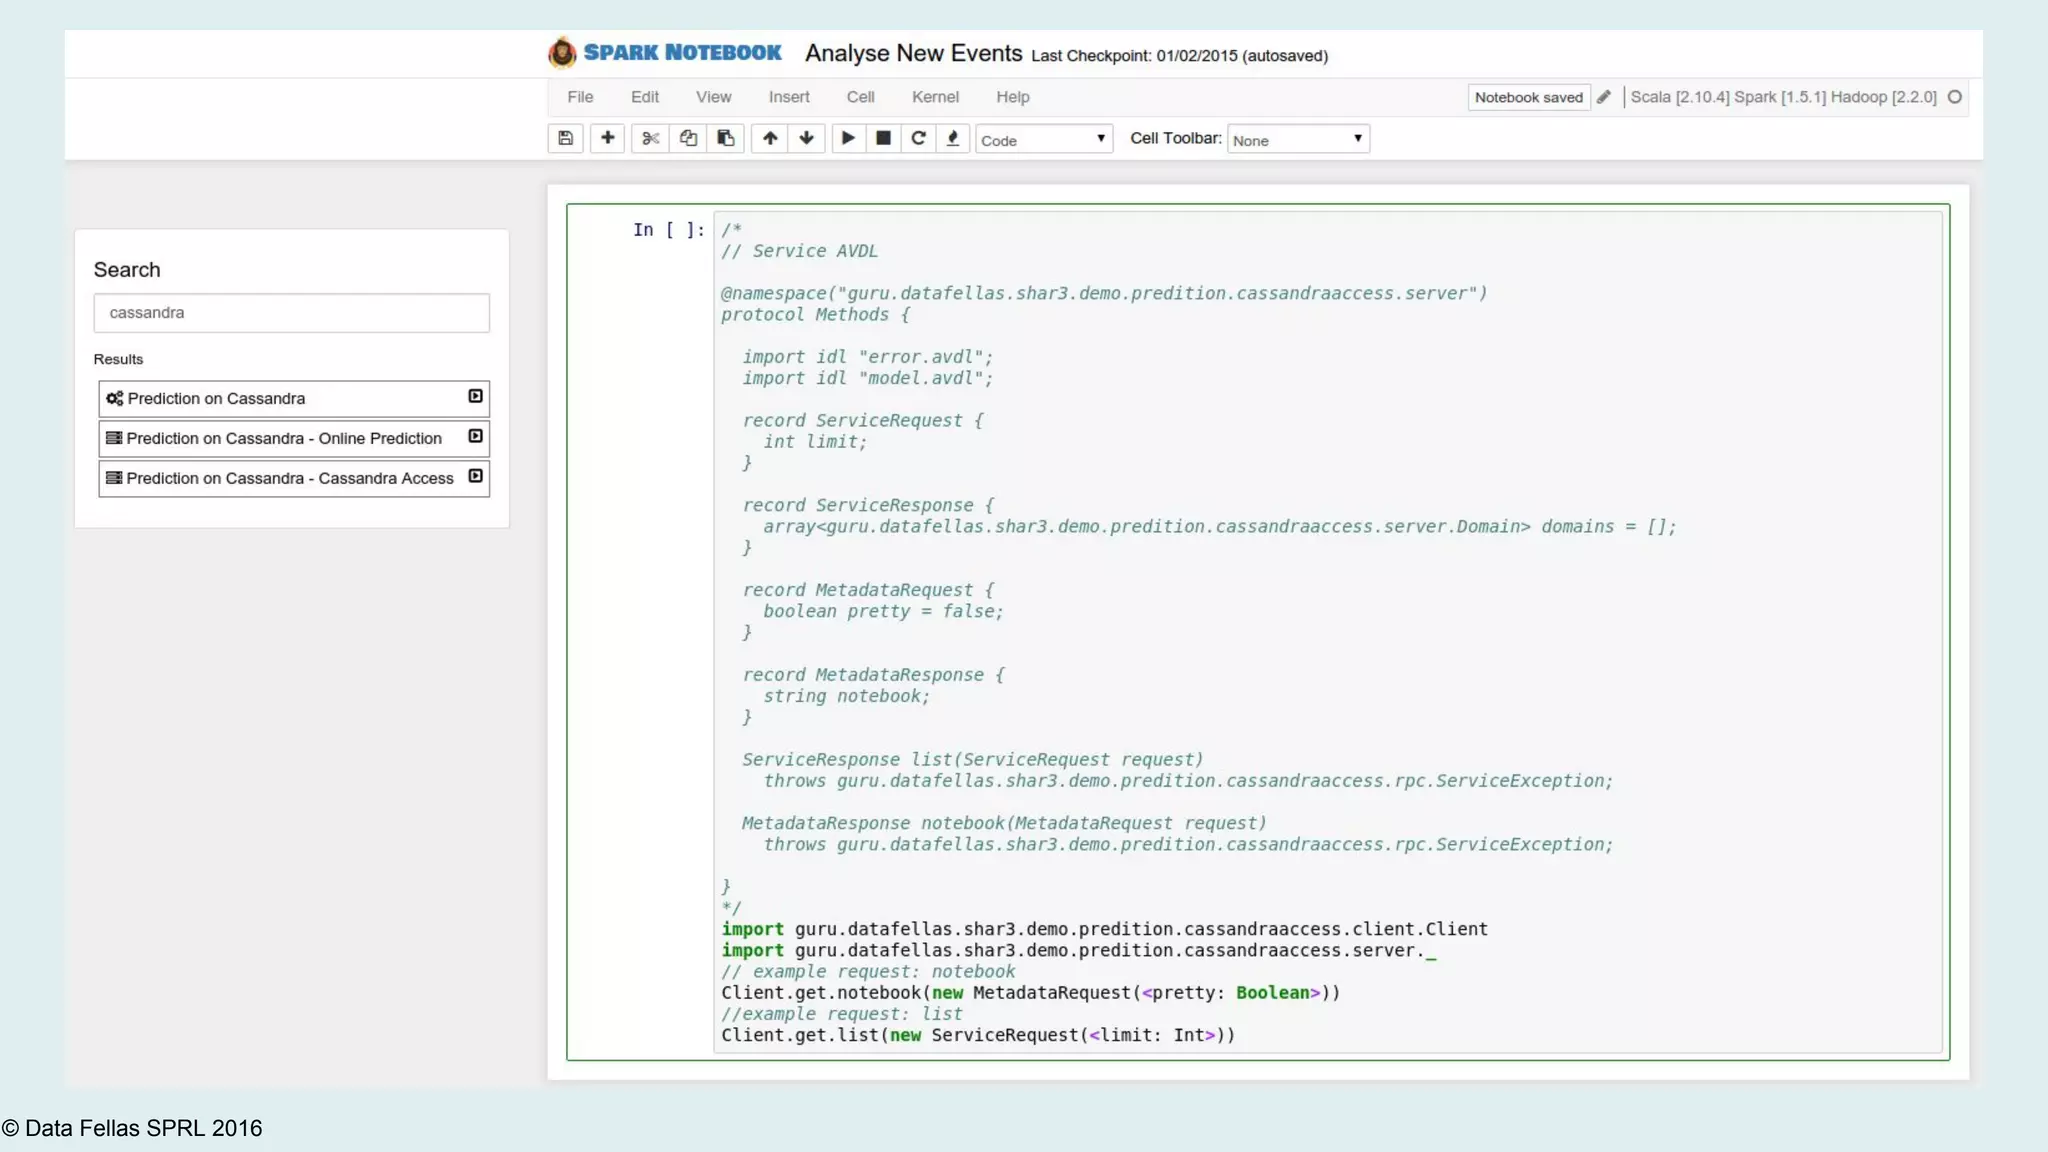Image resolution: width=2048 pixels, height=1152 pixels.
Task: Open the Kernel menu
Action: tap(935, 97)
